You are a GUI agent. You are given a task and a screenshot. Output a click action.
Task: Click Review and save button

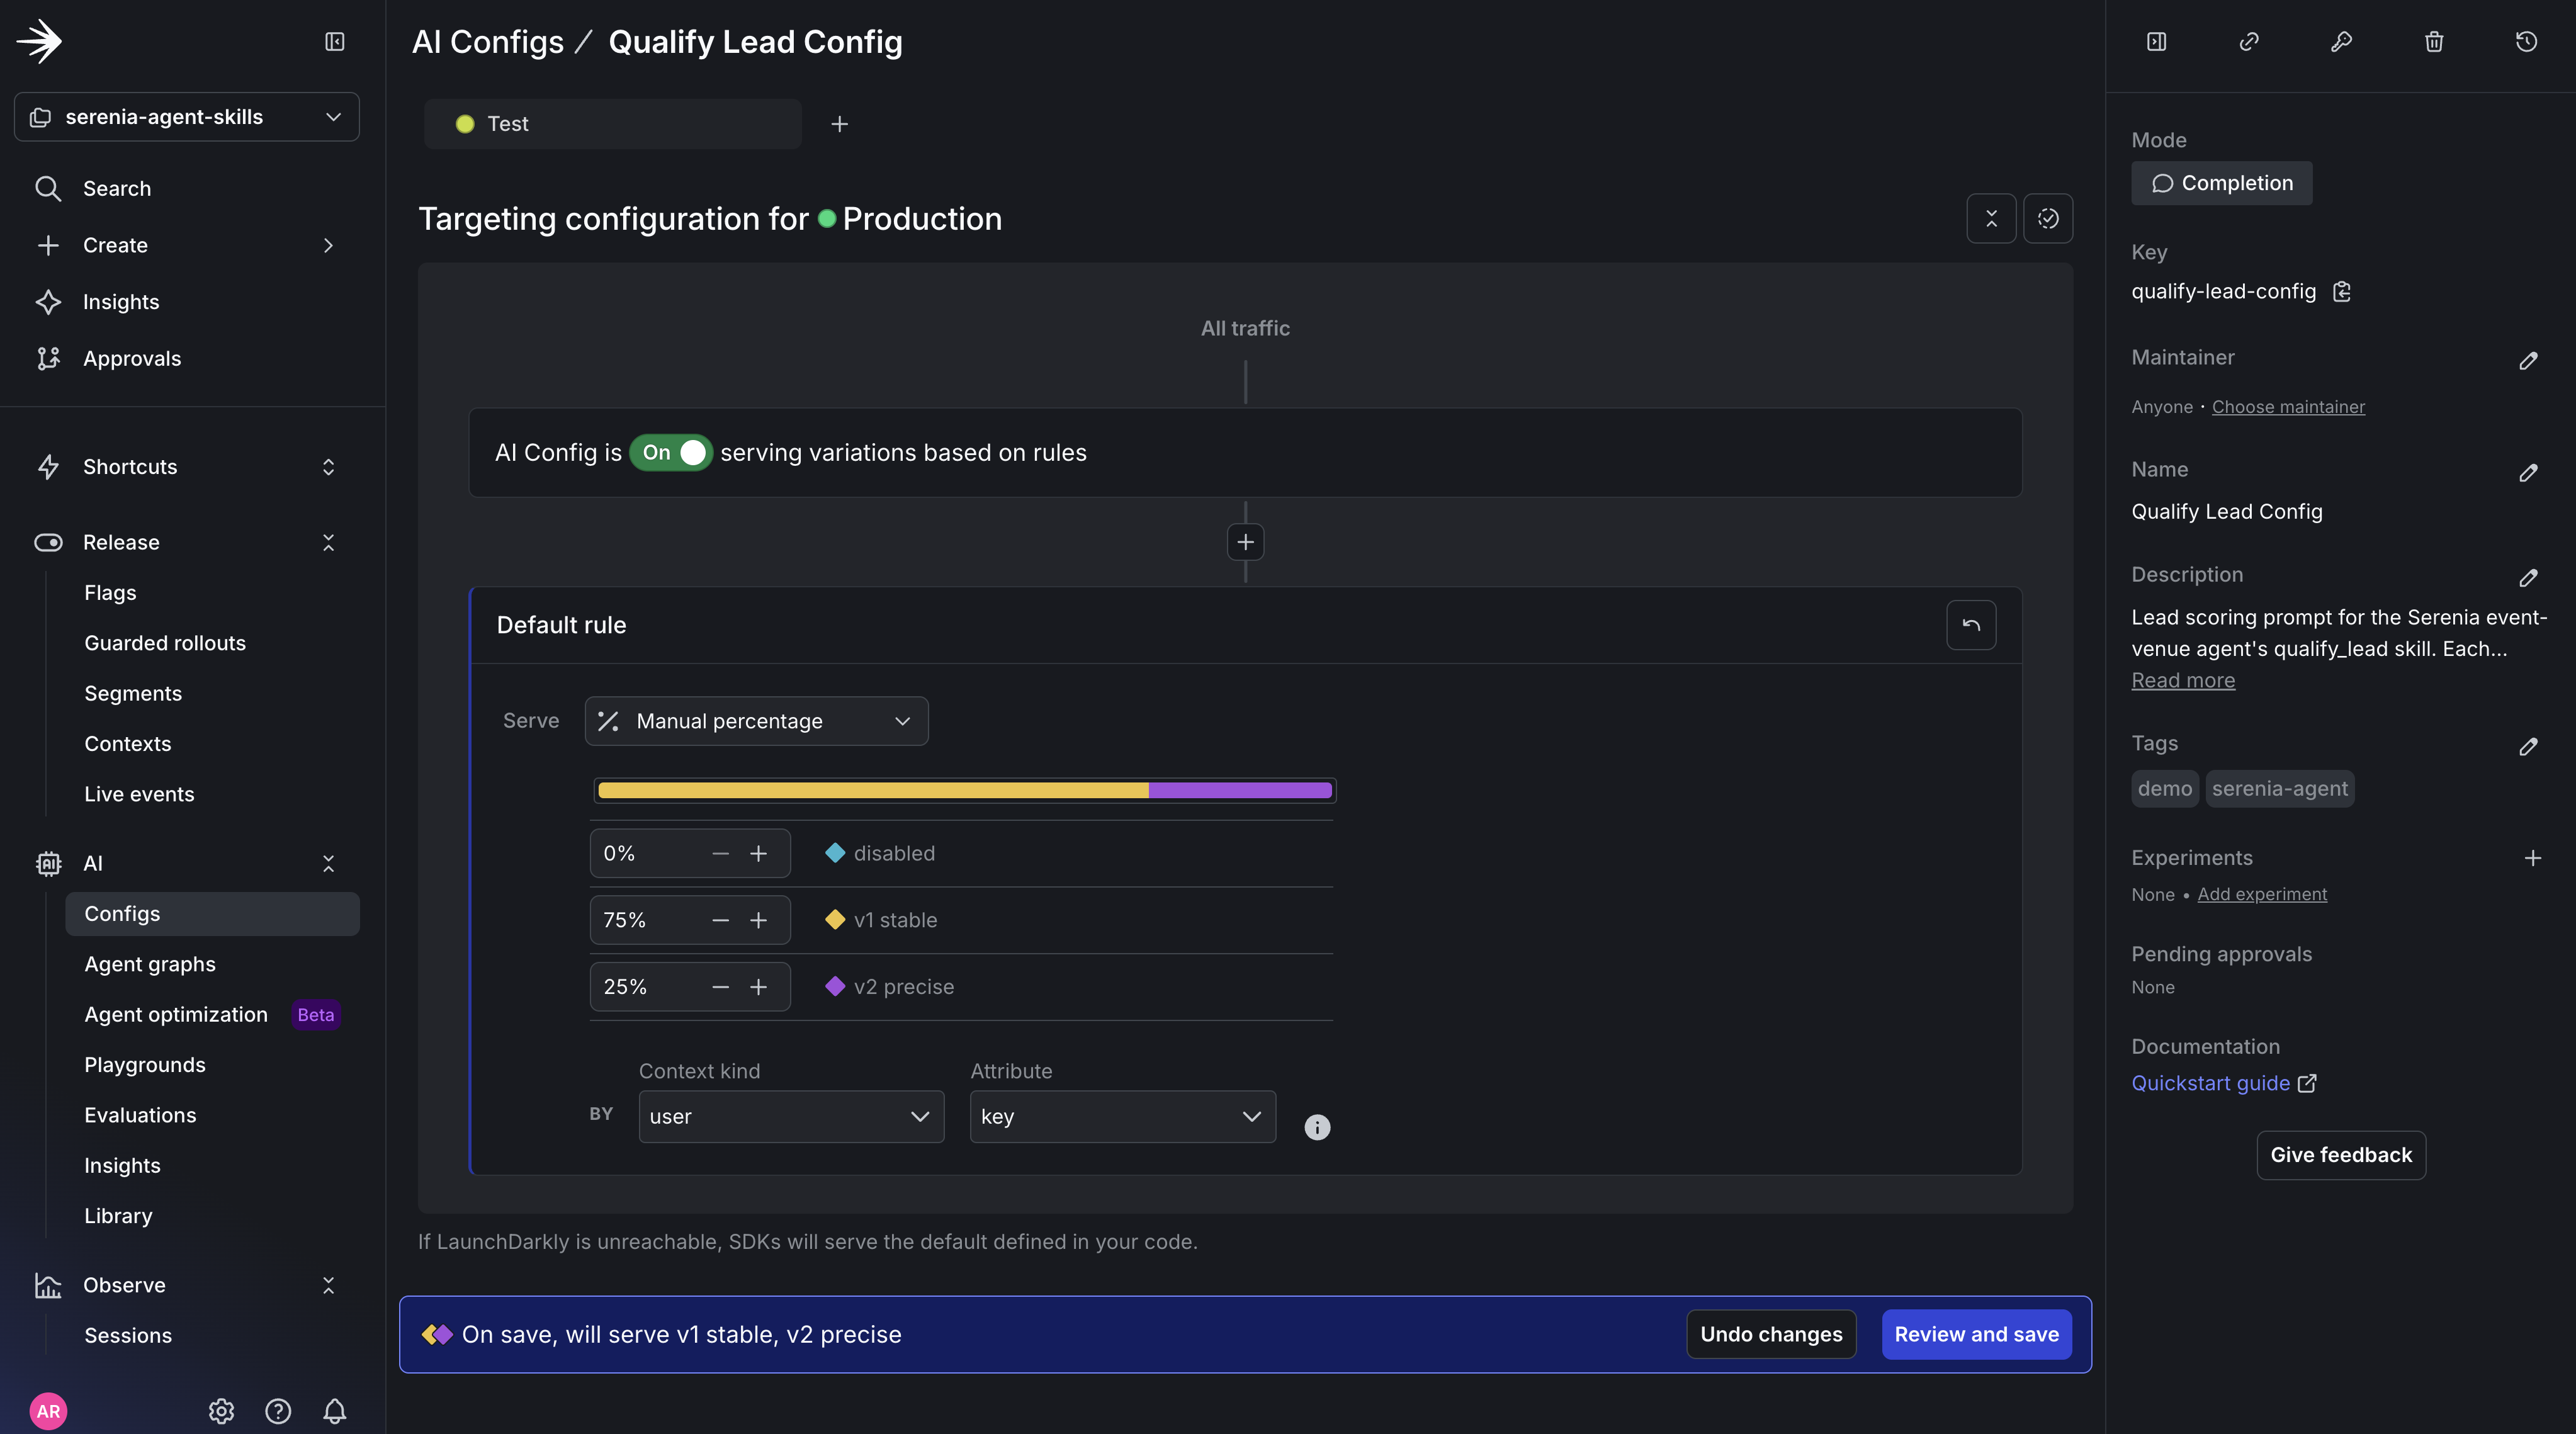[x=1976, y=1334]
